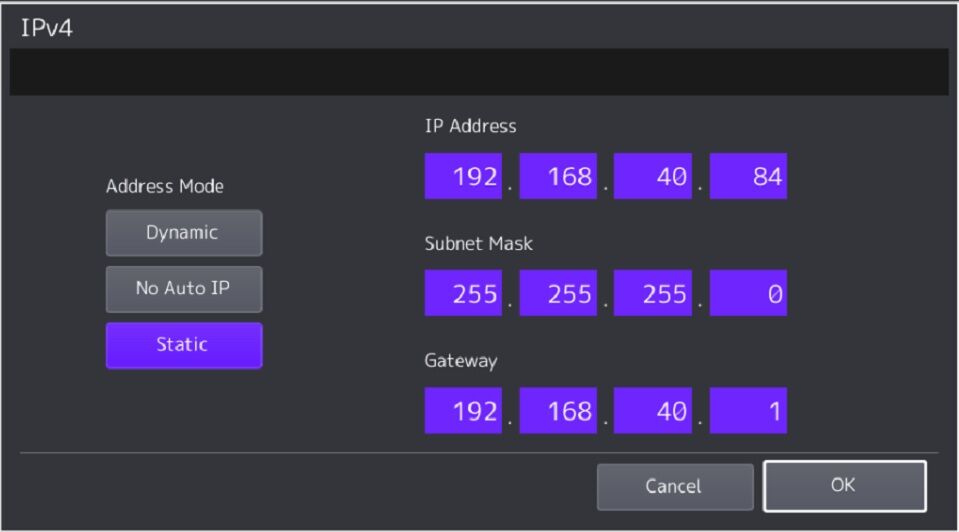Select Dynamic address mode

pyautogui.click(x=184, y=233)
